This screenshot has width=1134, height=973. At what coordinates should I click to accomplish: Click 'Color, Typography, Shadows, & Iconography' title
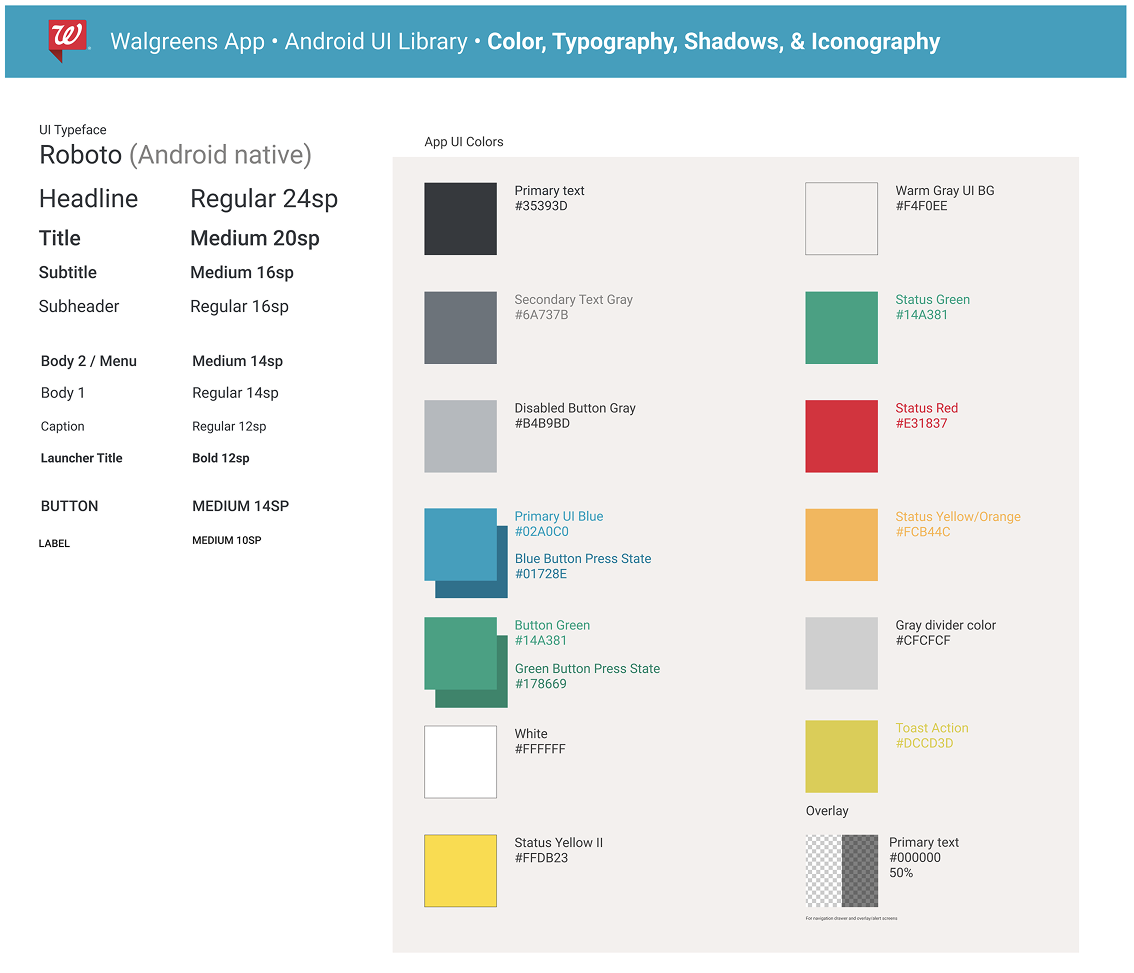point(713,42)
